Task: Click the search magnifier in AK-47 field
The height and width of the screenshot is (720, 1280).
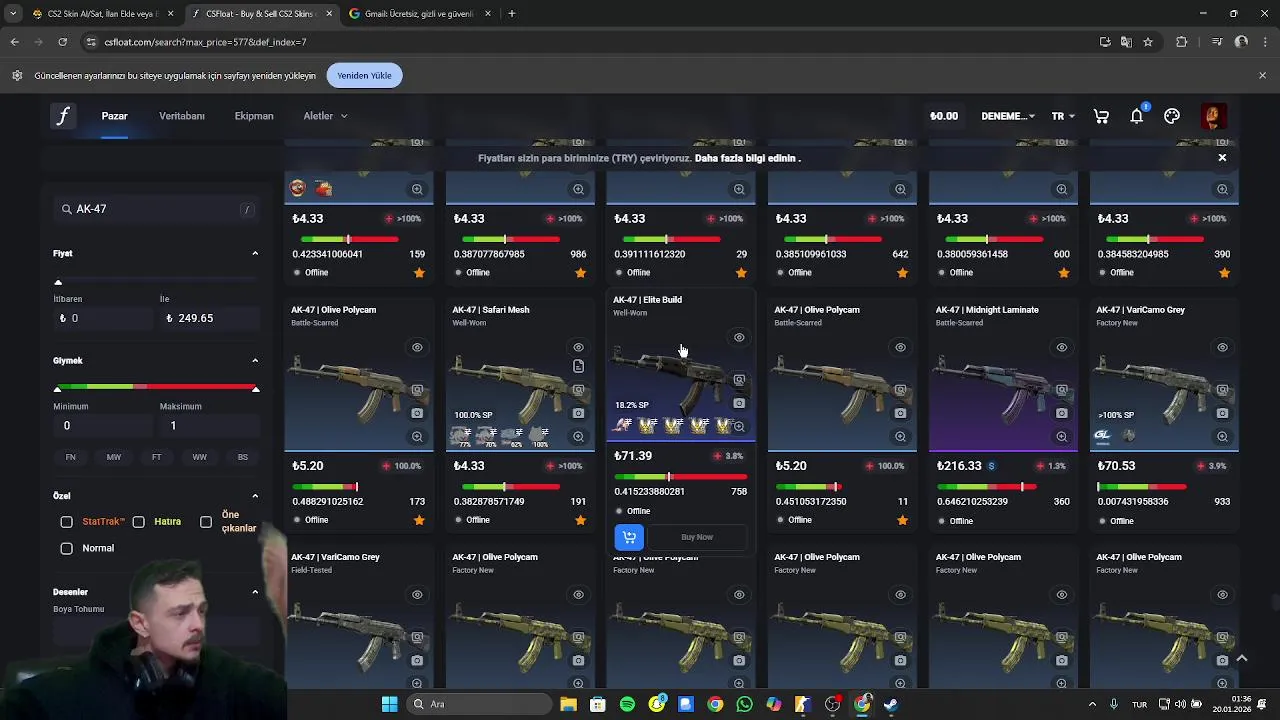Action: pyautogui.click(x=67, y=209)
